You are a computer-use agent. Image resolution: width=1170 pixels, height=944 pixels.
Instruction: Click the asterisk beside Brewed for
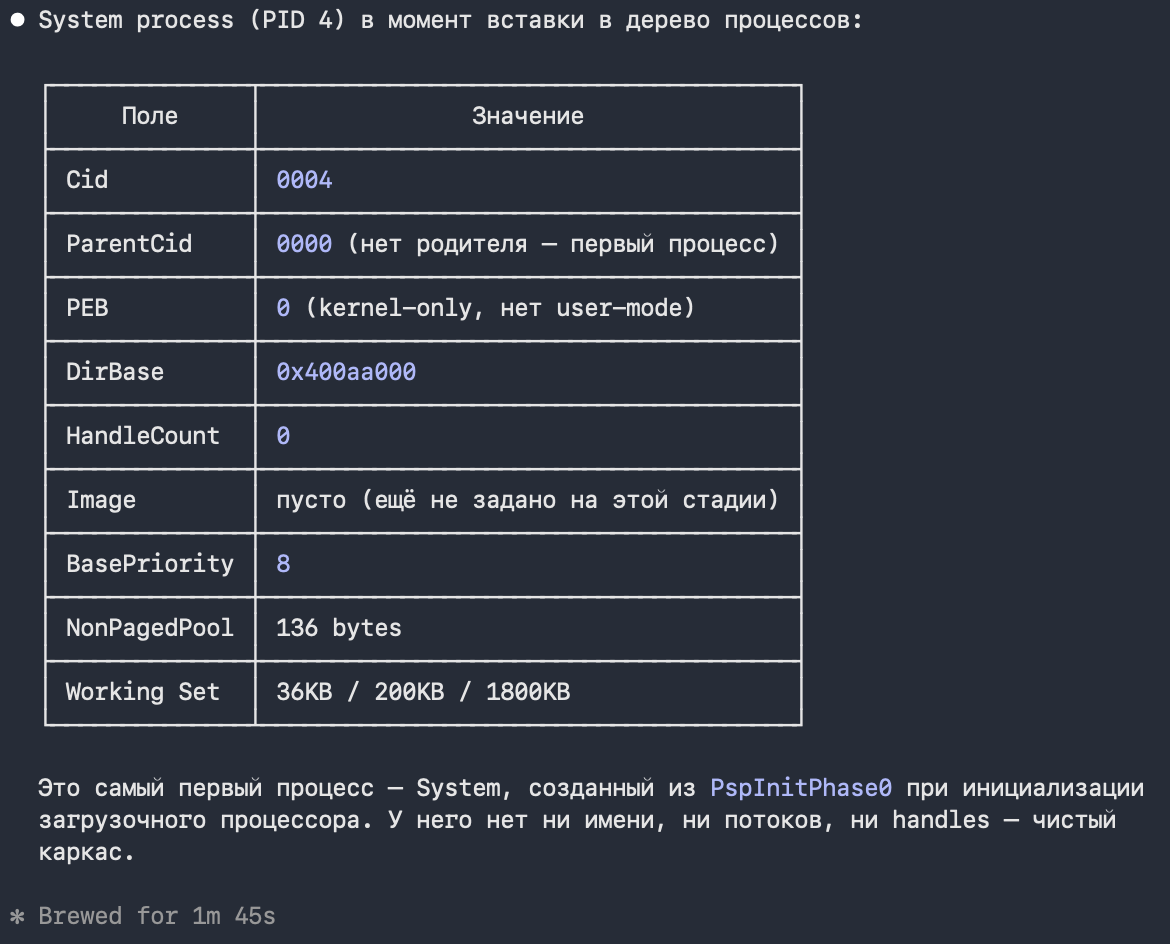(17, 916)
